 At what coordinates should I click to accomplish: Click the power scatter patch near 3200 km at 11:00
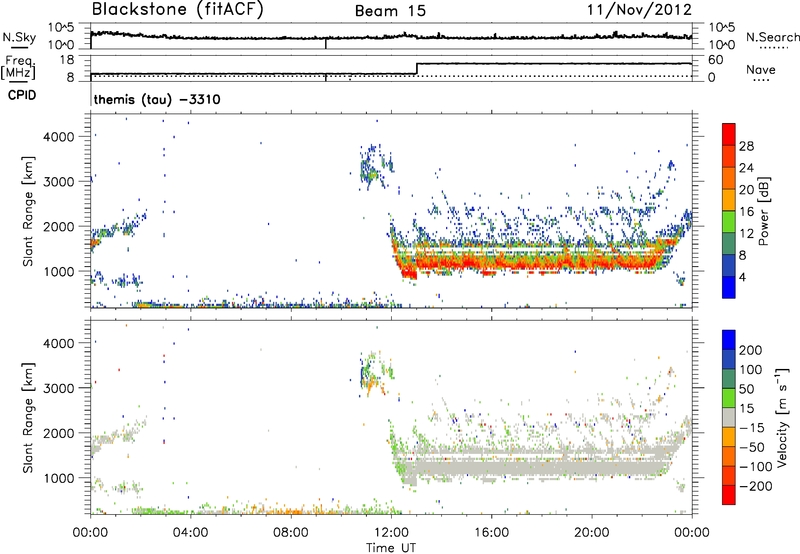(373, 167)
